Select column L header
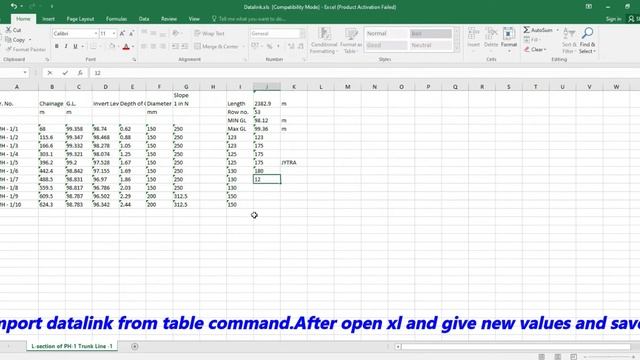The width and height of the screenshot is (640, 360). tap(321, 87)
